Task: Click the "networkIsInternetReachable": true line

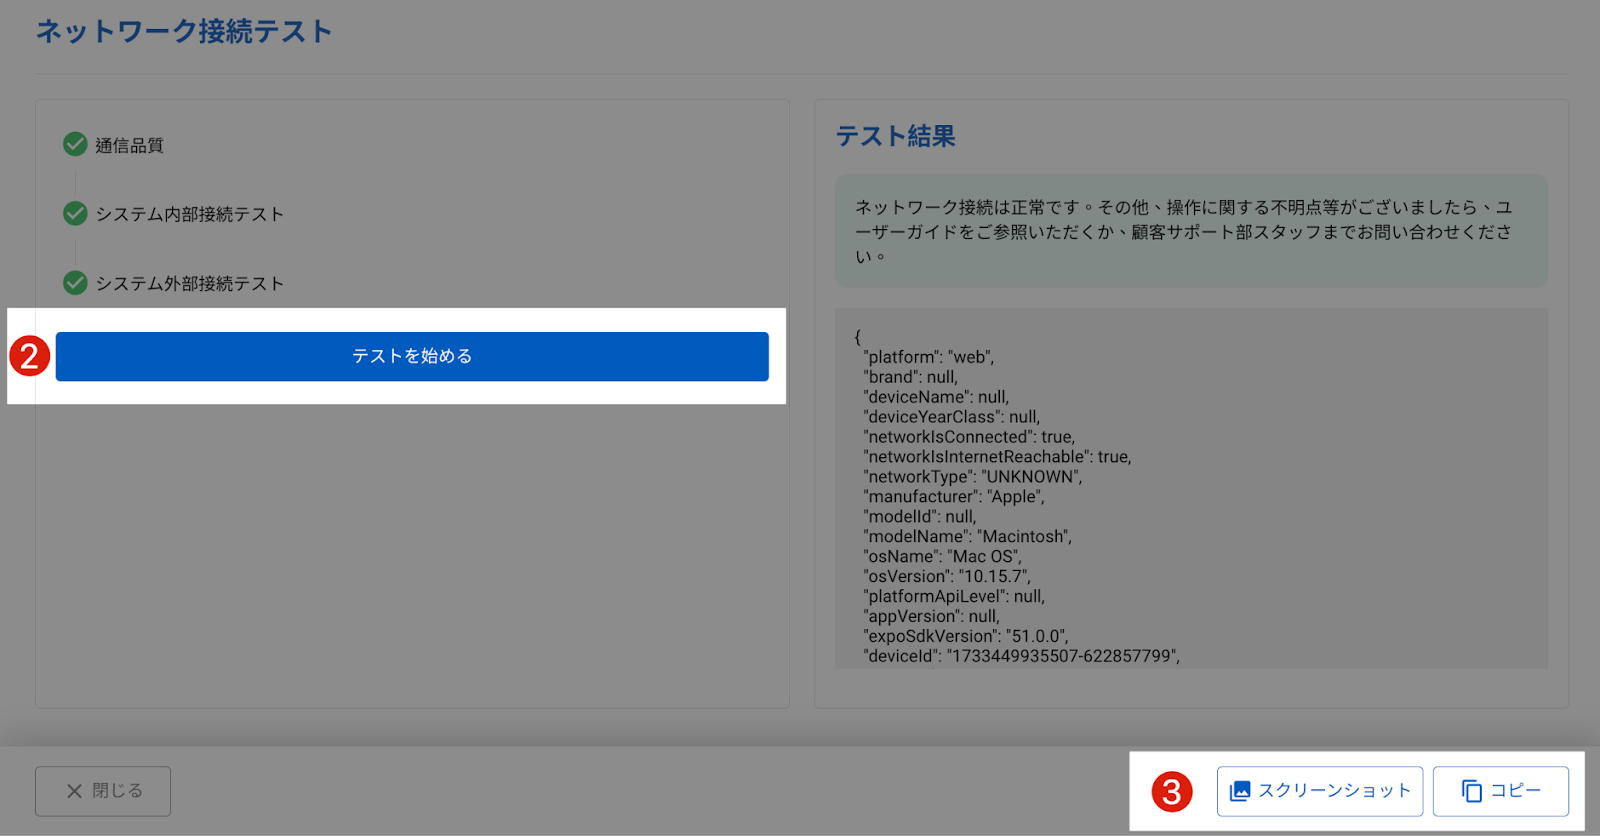Action: pyautogui.click(x=997, y=457)
